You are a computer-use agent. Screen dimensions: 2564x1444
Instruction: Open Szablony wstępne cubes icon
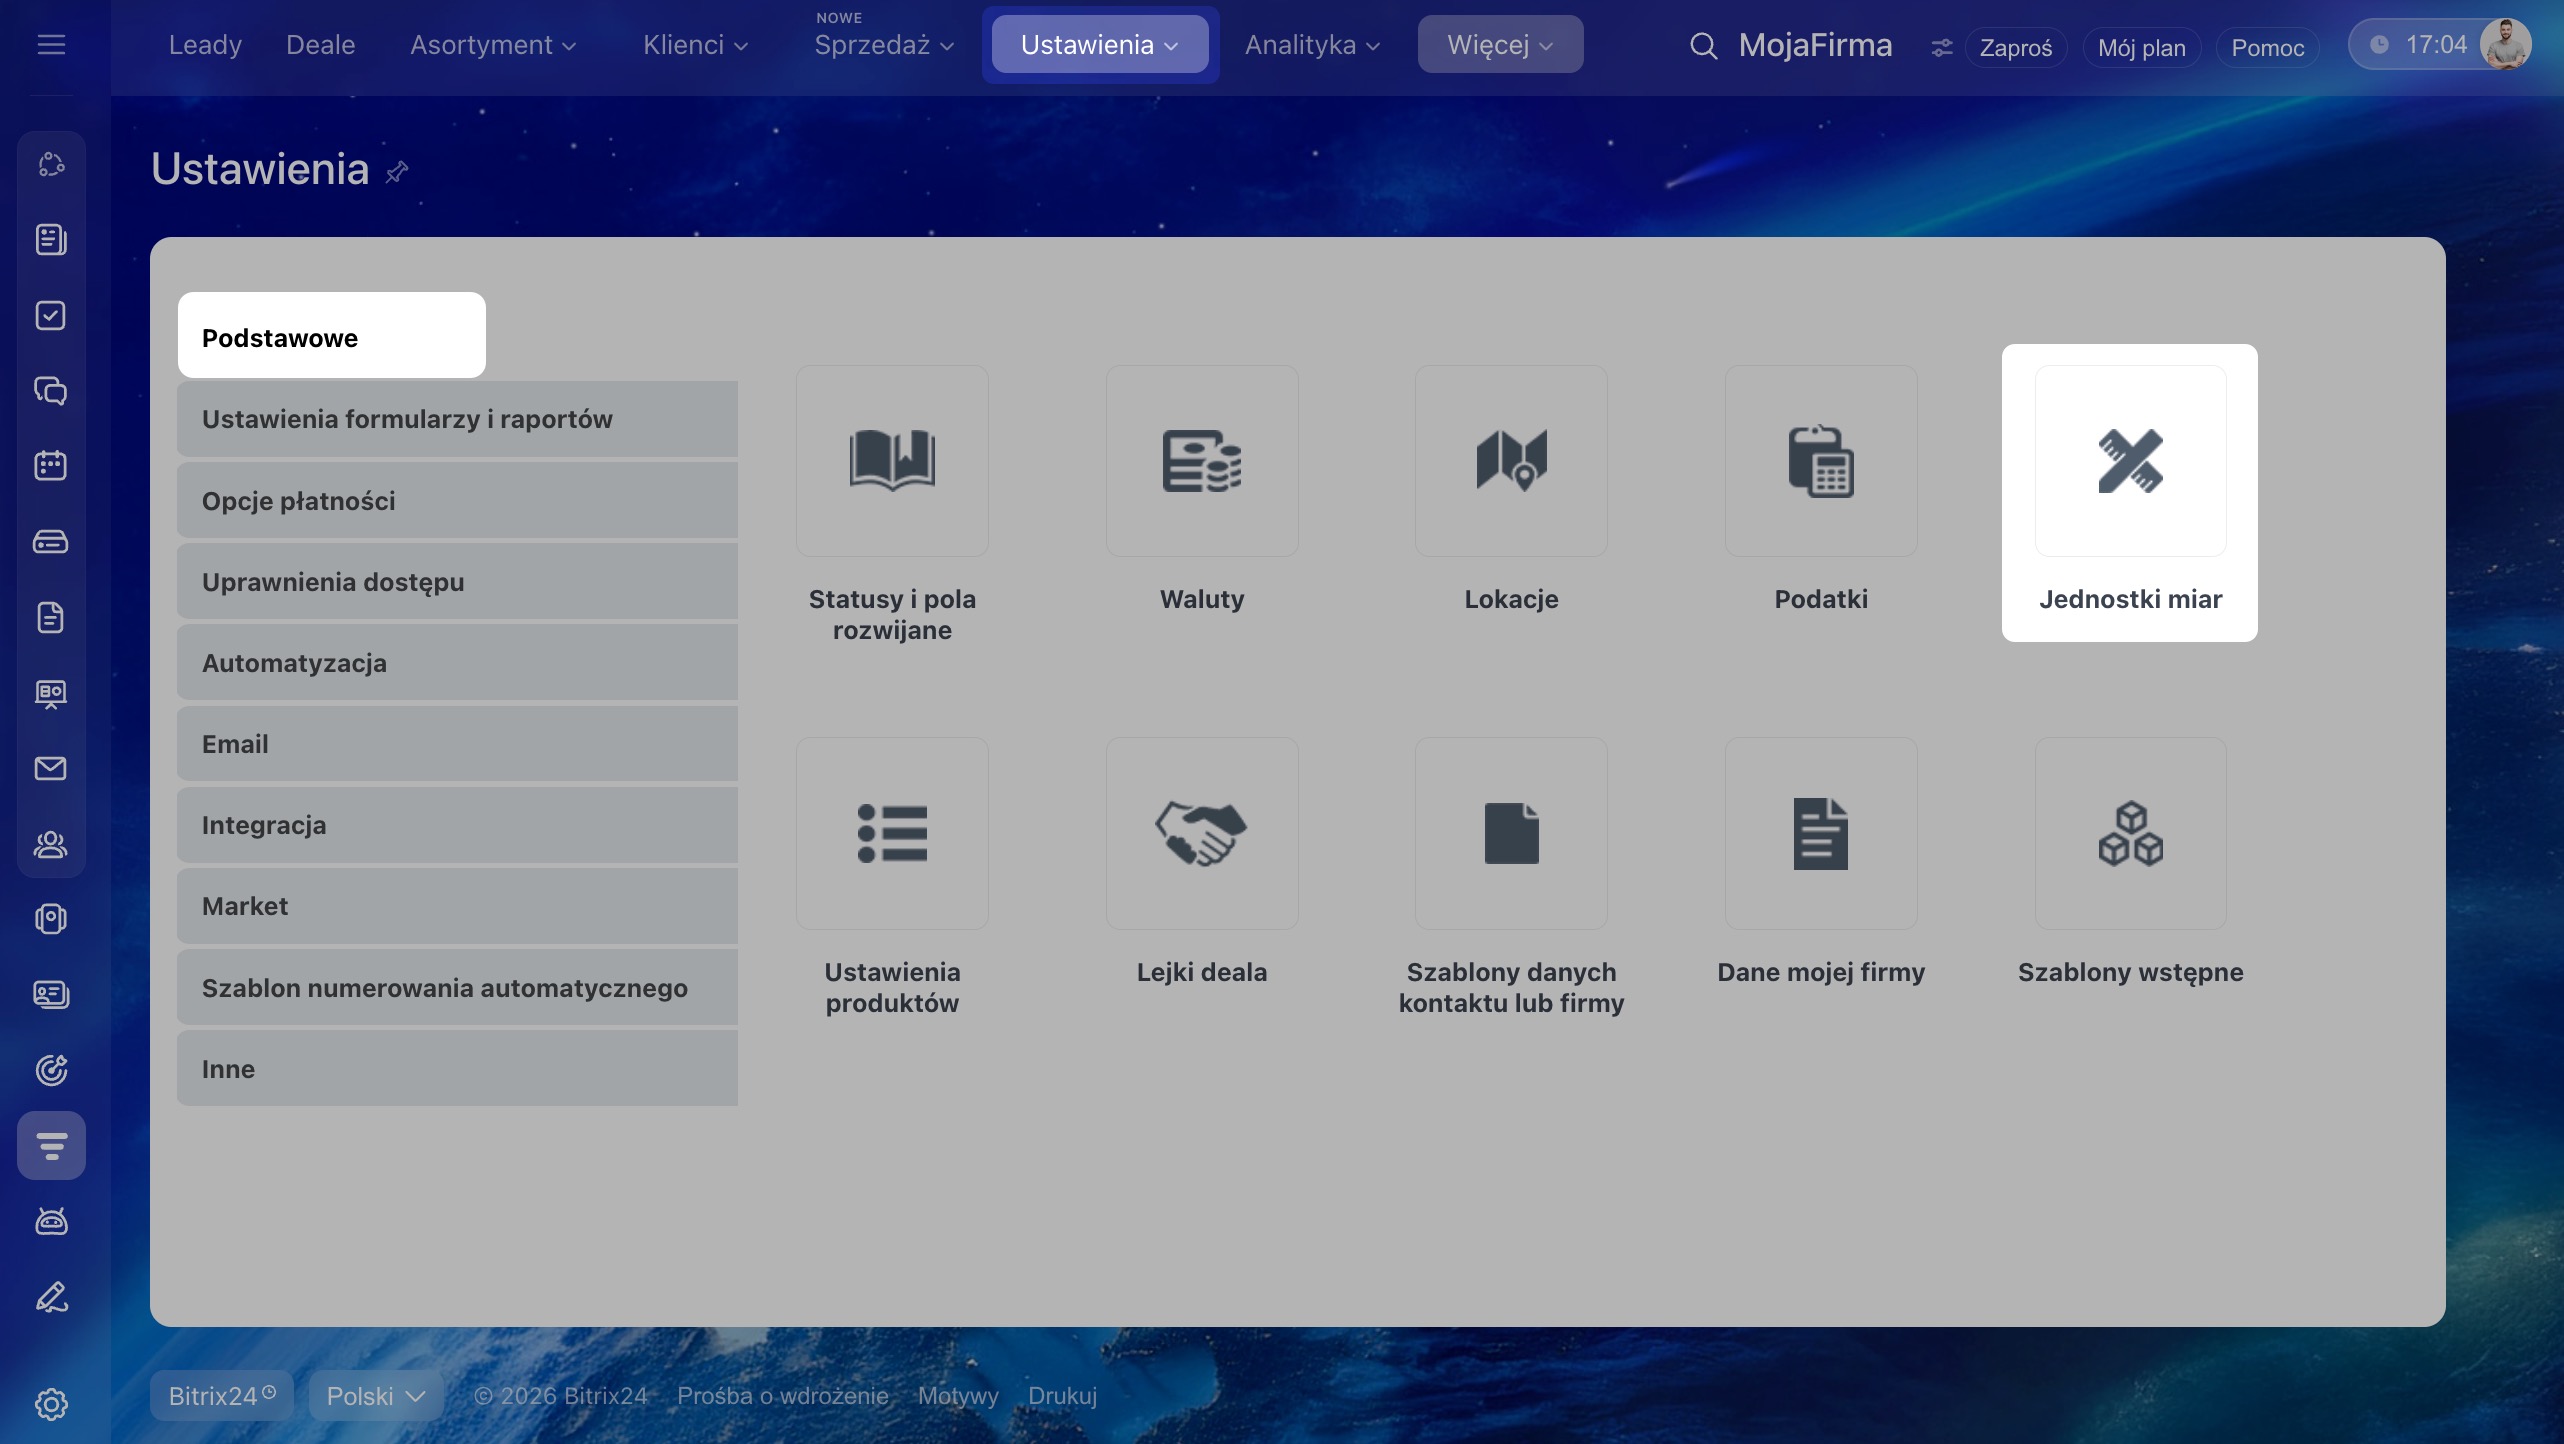pos(2130,833)
